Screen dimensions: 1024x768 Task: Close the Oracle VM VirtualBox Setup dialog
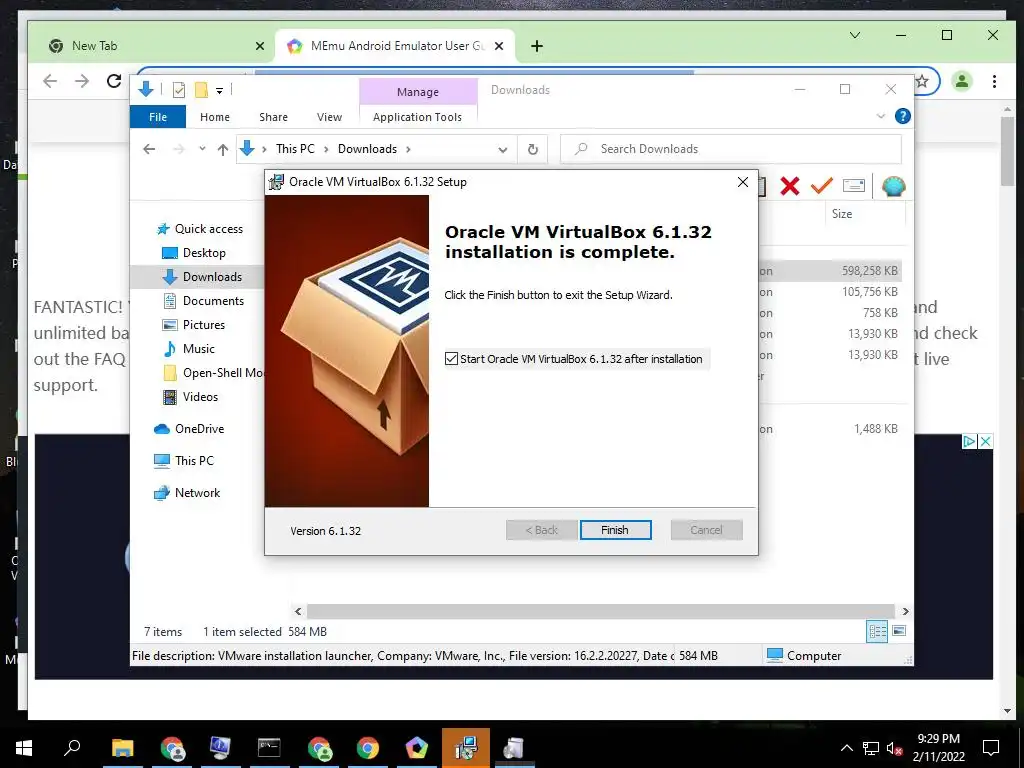743,182
